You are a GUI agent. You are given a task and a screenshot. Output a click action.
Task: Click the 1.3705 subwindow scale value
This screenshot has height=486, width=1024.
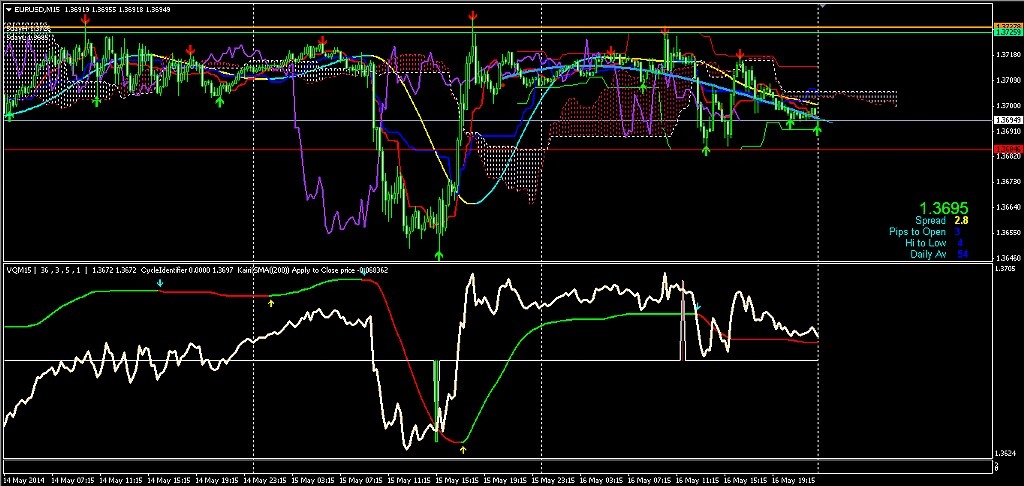[x=1004, y=268]
